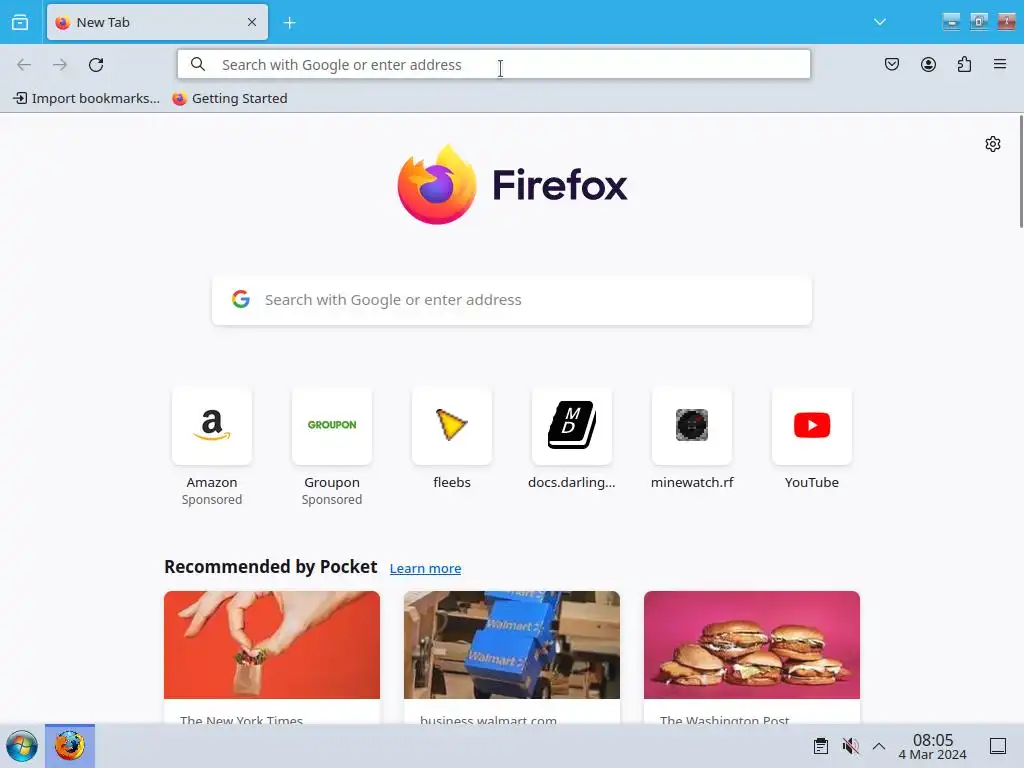Screen dimensions: 1024x768
Task: Click the Firefox taskbar button
Action: click(x=70, y=746)
